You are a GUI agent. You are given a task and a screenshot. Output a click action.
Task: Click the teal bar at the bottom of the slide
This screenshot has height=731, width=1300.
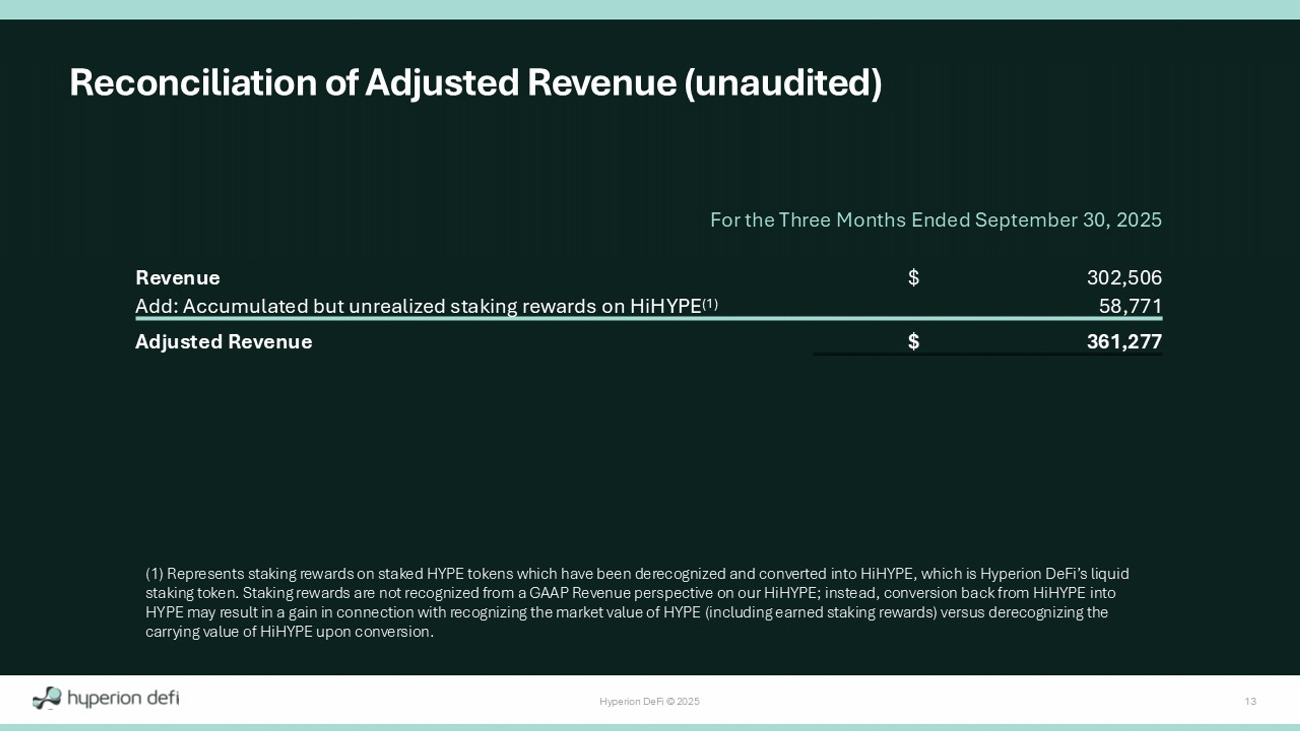[x=650, y=727]
